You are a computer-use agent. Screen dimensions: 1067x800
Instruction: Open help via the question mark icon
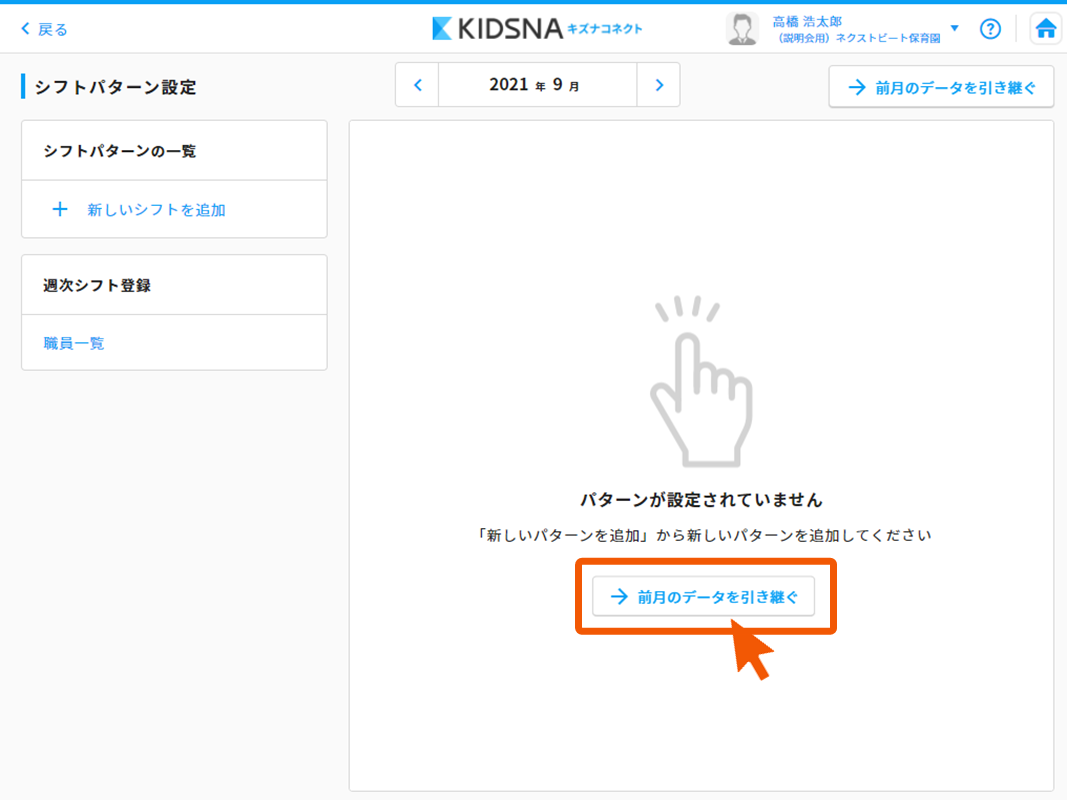990,29
